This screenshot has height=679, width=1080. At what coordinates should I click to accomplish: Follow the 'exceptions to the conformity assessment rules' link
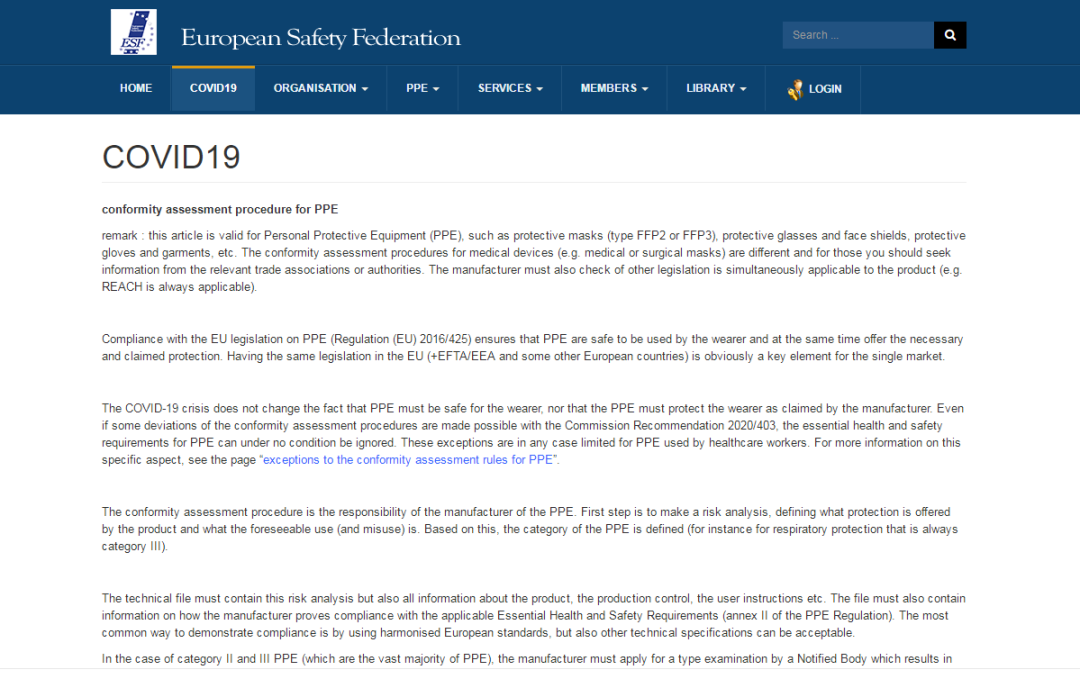point(409,460)
